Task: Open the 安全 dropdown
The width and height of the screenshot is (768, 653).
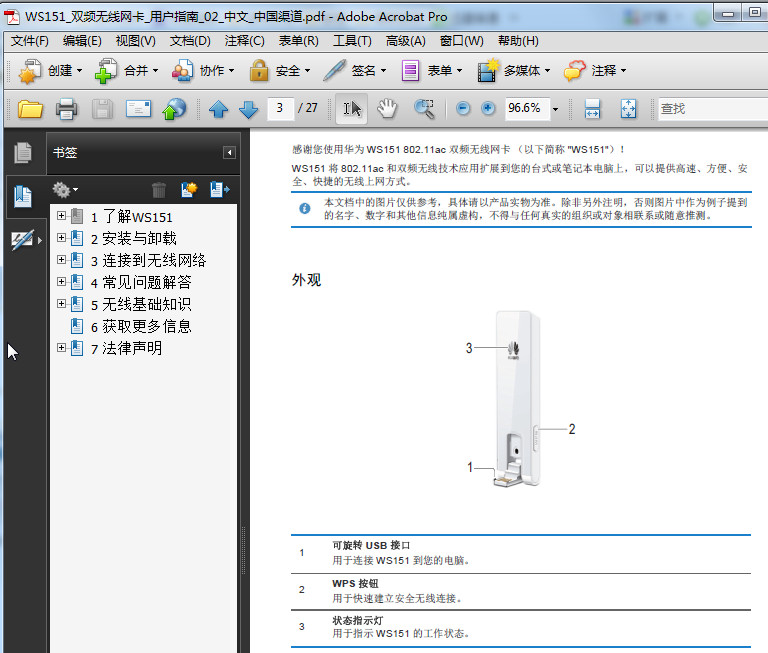Action: coord(280,71)
